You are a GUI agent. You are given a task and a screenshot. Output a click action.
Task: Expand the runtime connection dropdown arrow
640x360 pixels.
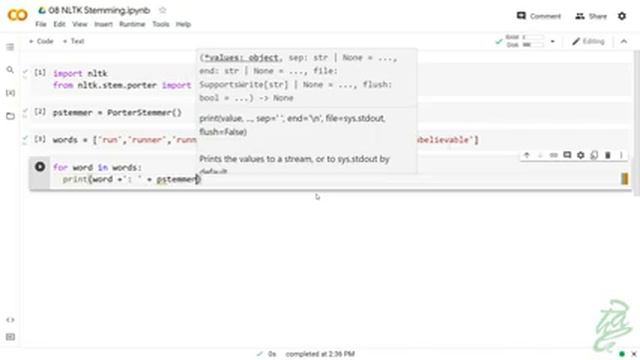[553, 41]
